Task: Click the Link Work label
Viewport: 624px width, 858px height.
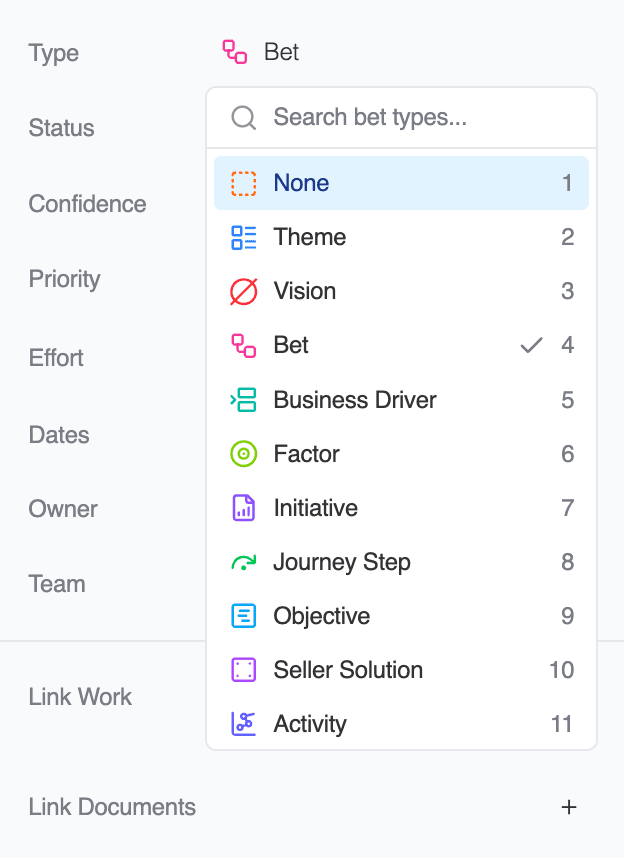Action: click(80, 697)
